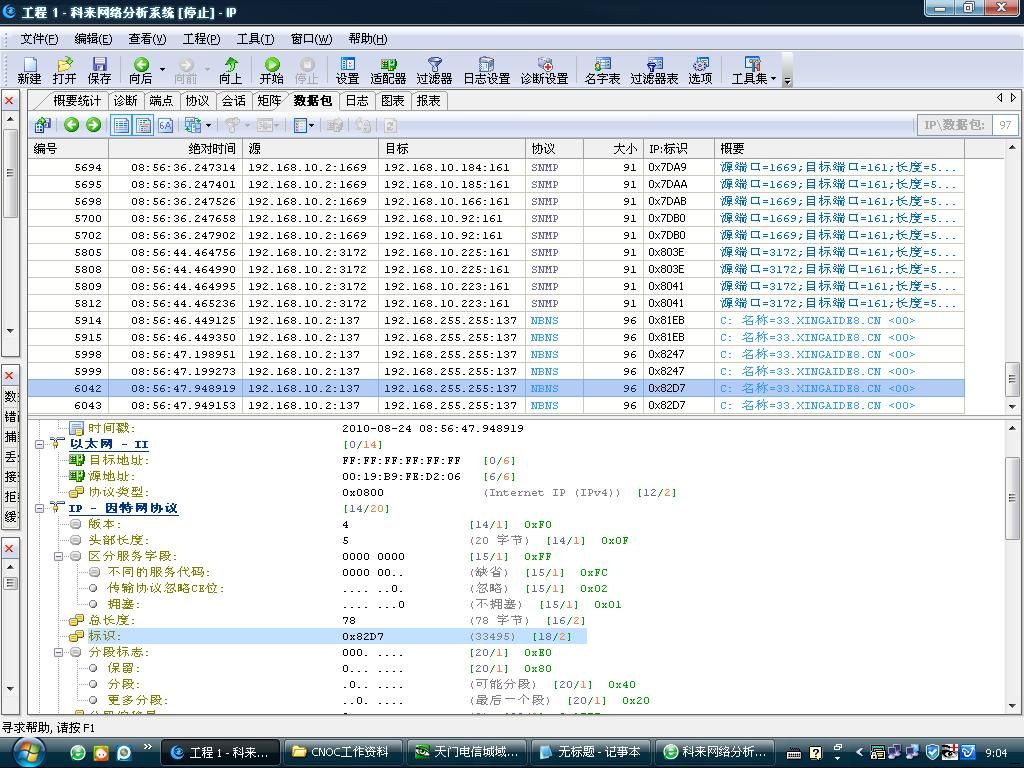Open the 过滤器 (Filter) toolbar icon

click(x=434, y=70)
